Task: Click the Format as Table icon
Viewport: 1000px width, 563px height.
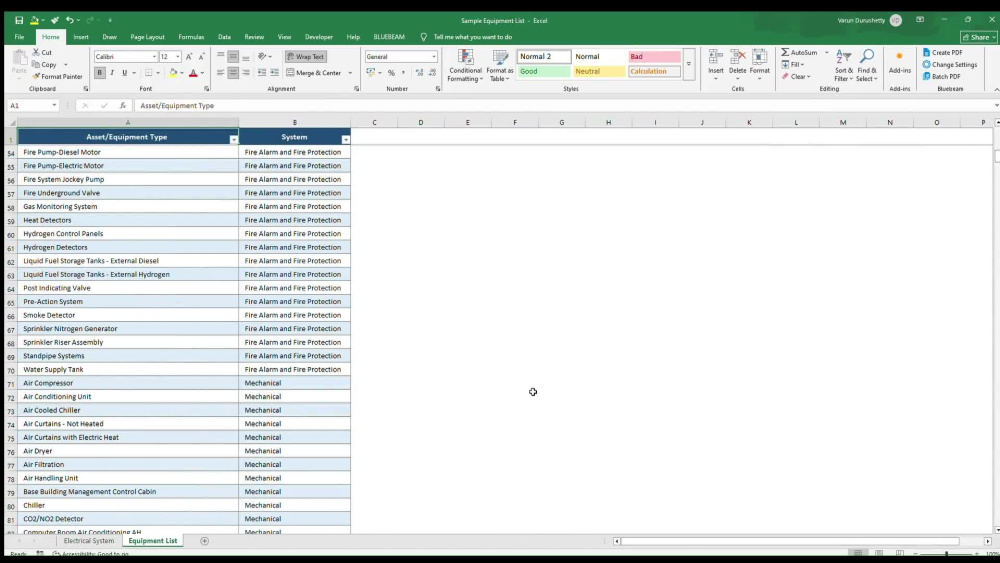Action: click(500, 57)
